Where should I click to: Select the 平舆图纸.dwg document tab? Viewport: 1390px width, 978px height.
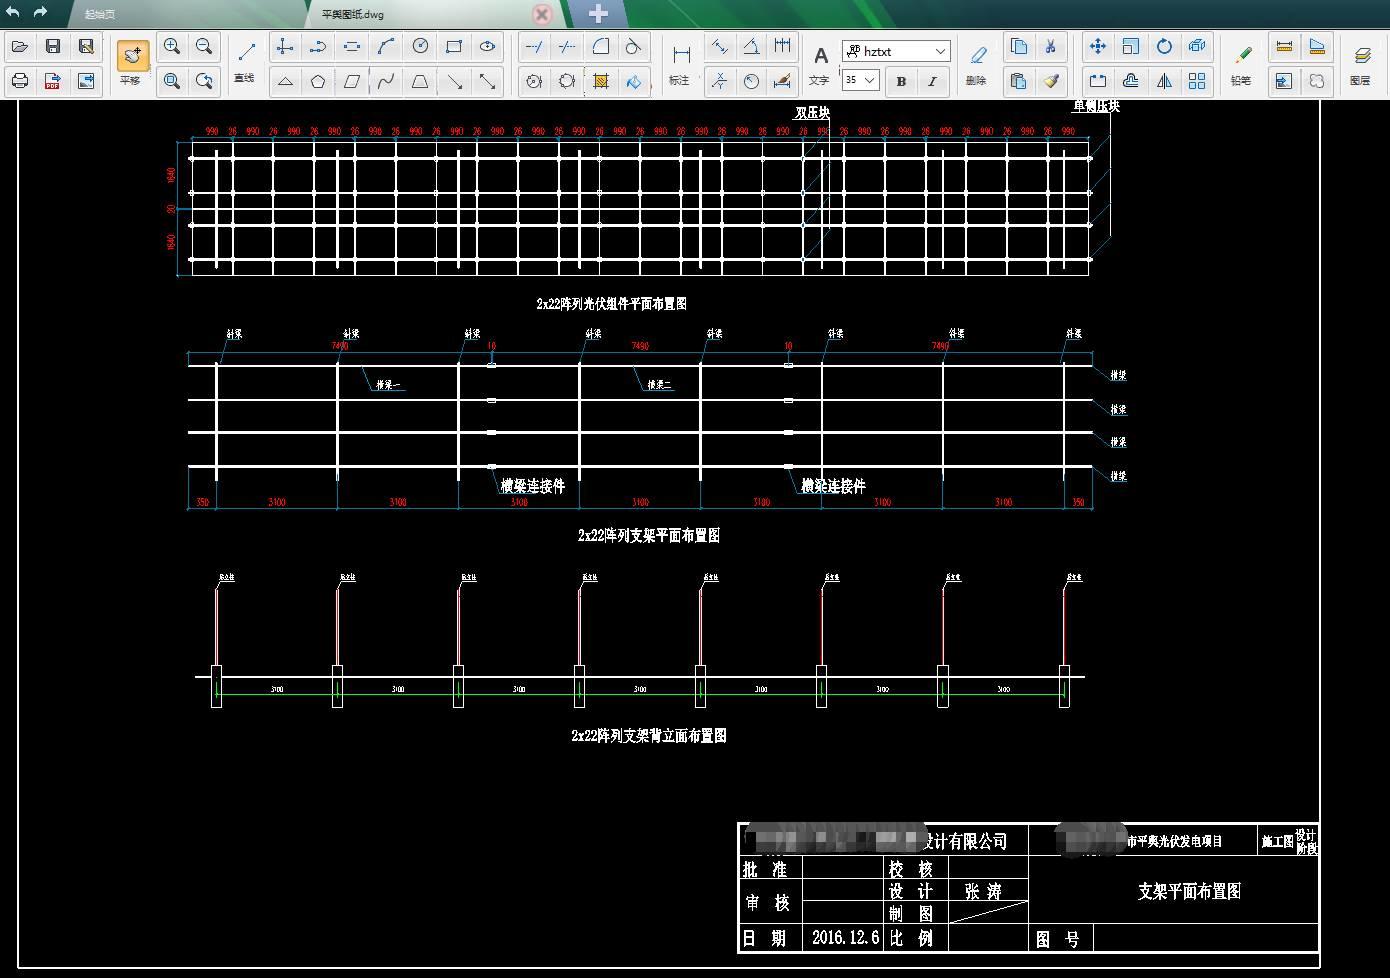tap(352, 14)
